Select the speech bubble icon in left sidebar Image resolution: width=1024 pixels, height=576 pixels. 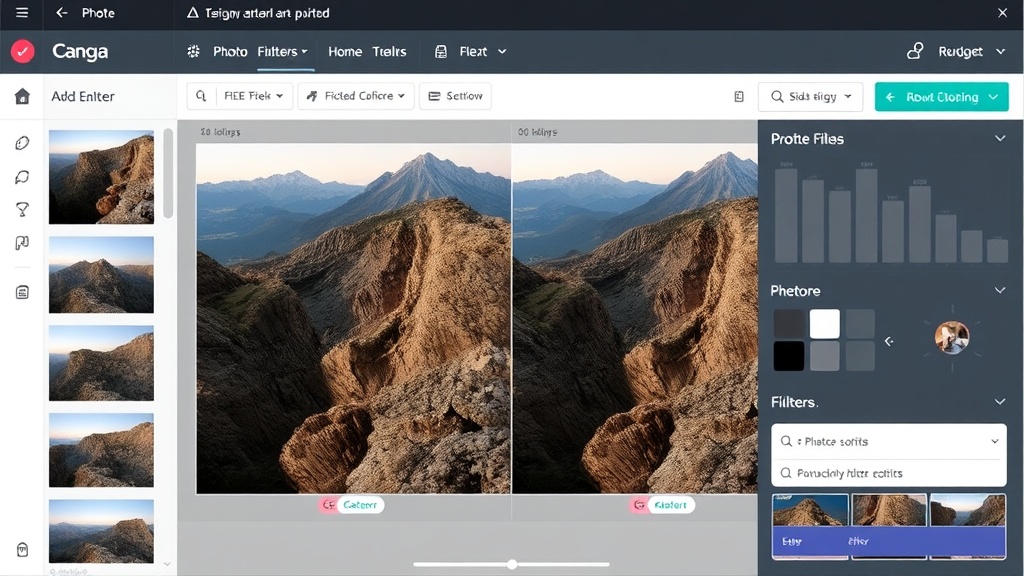pyautogui.click(x=22, y=177)
